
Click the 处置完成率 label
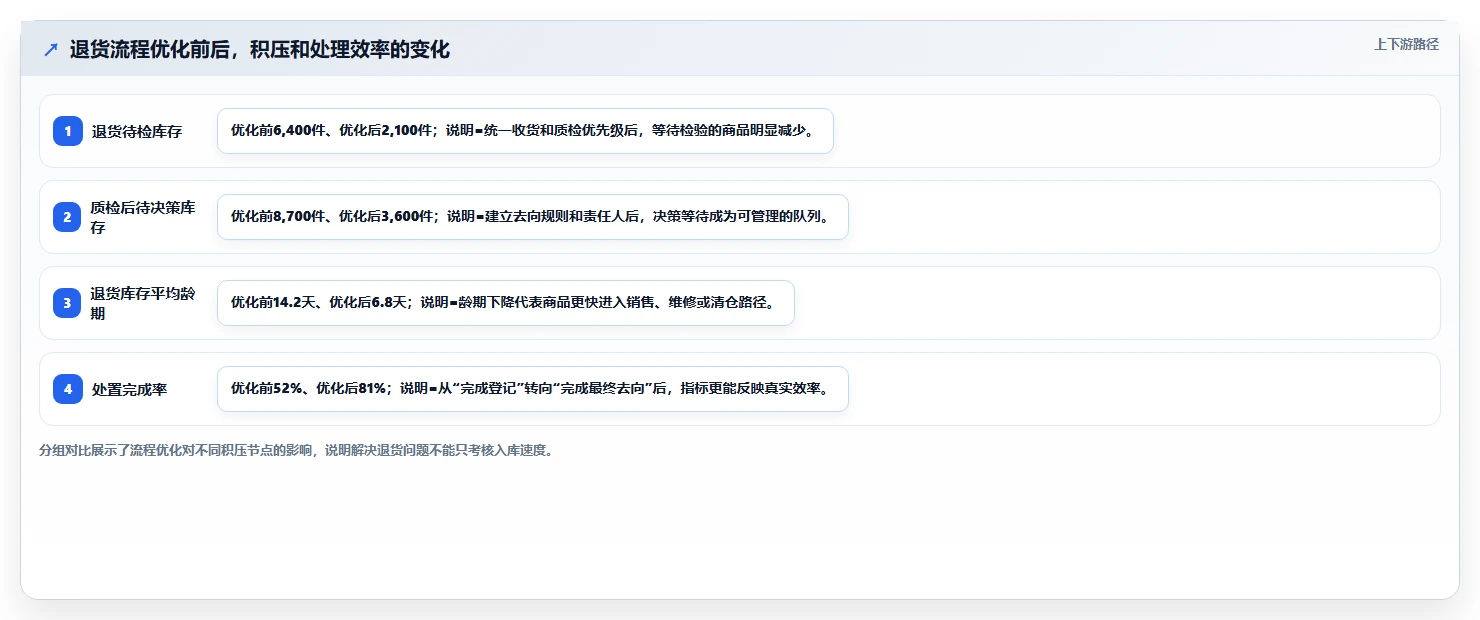coord(129,389)
